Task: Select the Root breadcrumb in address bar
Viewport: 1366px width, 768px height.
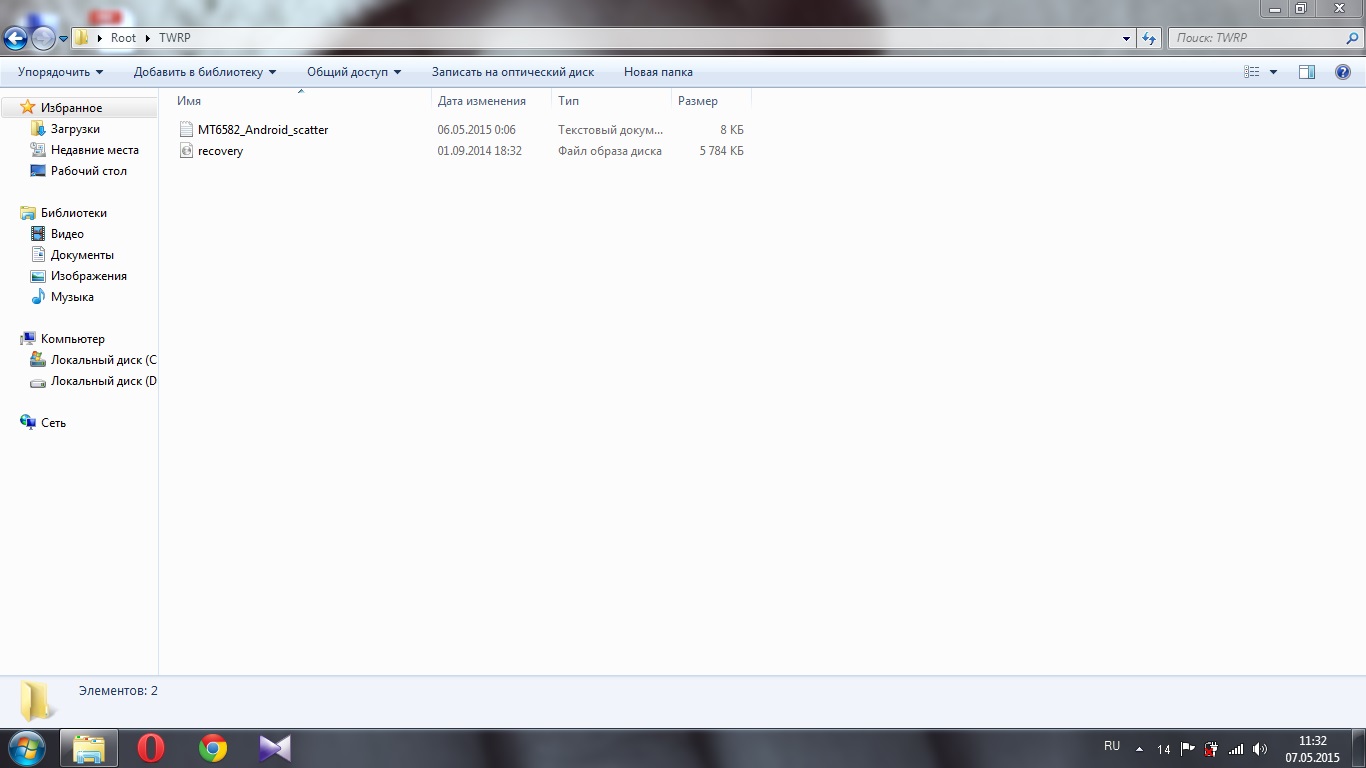Action: [x=123, y=38]
